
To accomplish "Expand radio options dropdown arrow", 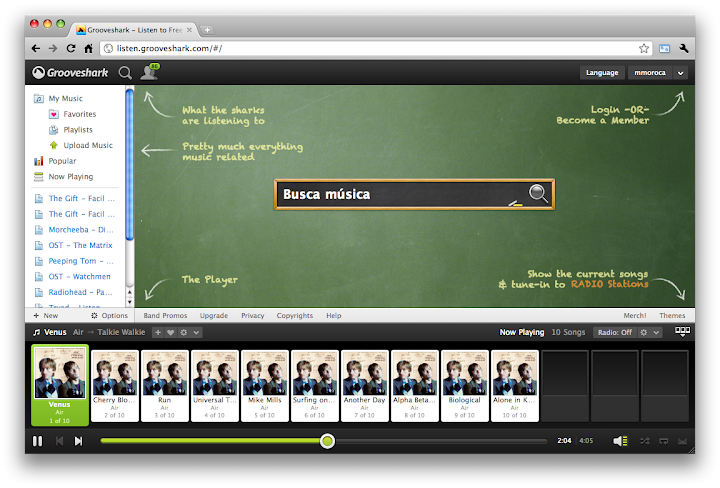I will [656, 332].
